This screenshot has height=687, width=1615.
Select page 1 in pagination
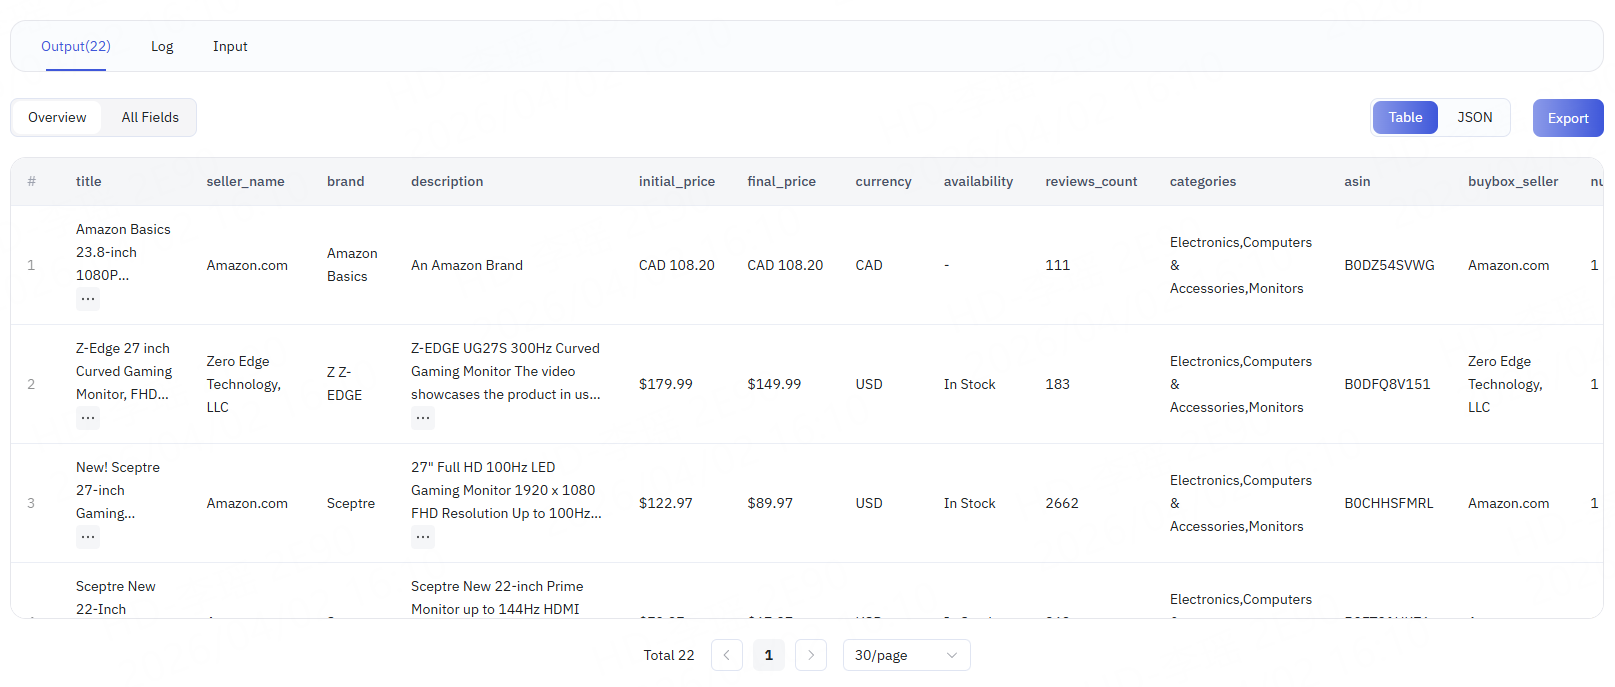[x=769, y=655]
